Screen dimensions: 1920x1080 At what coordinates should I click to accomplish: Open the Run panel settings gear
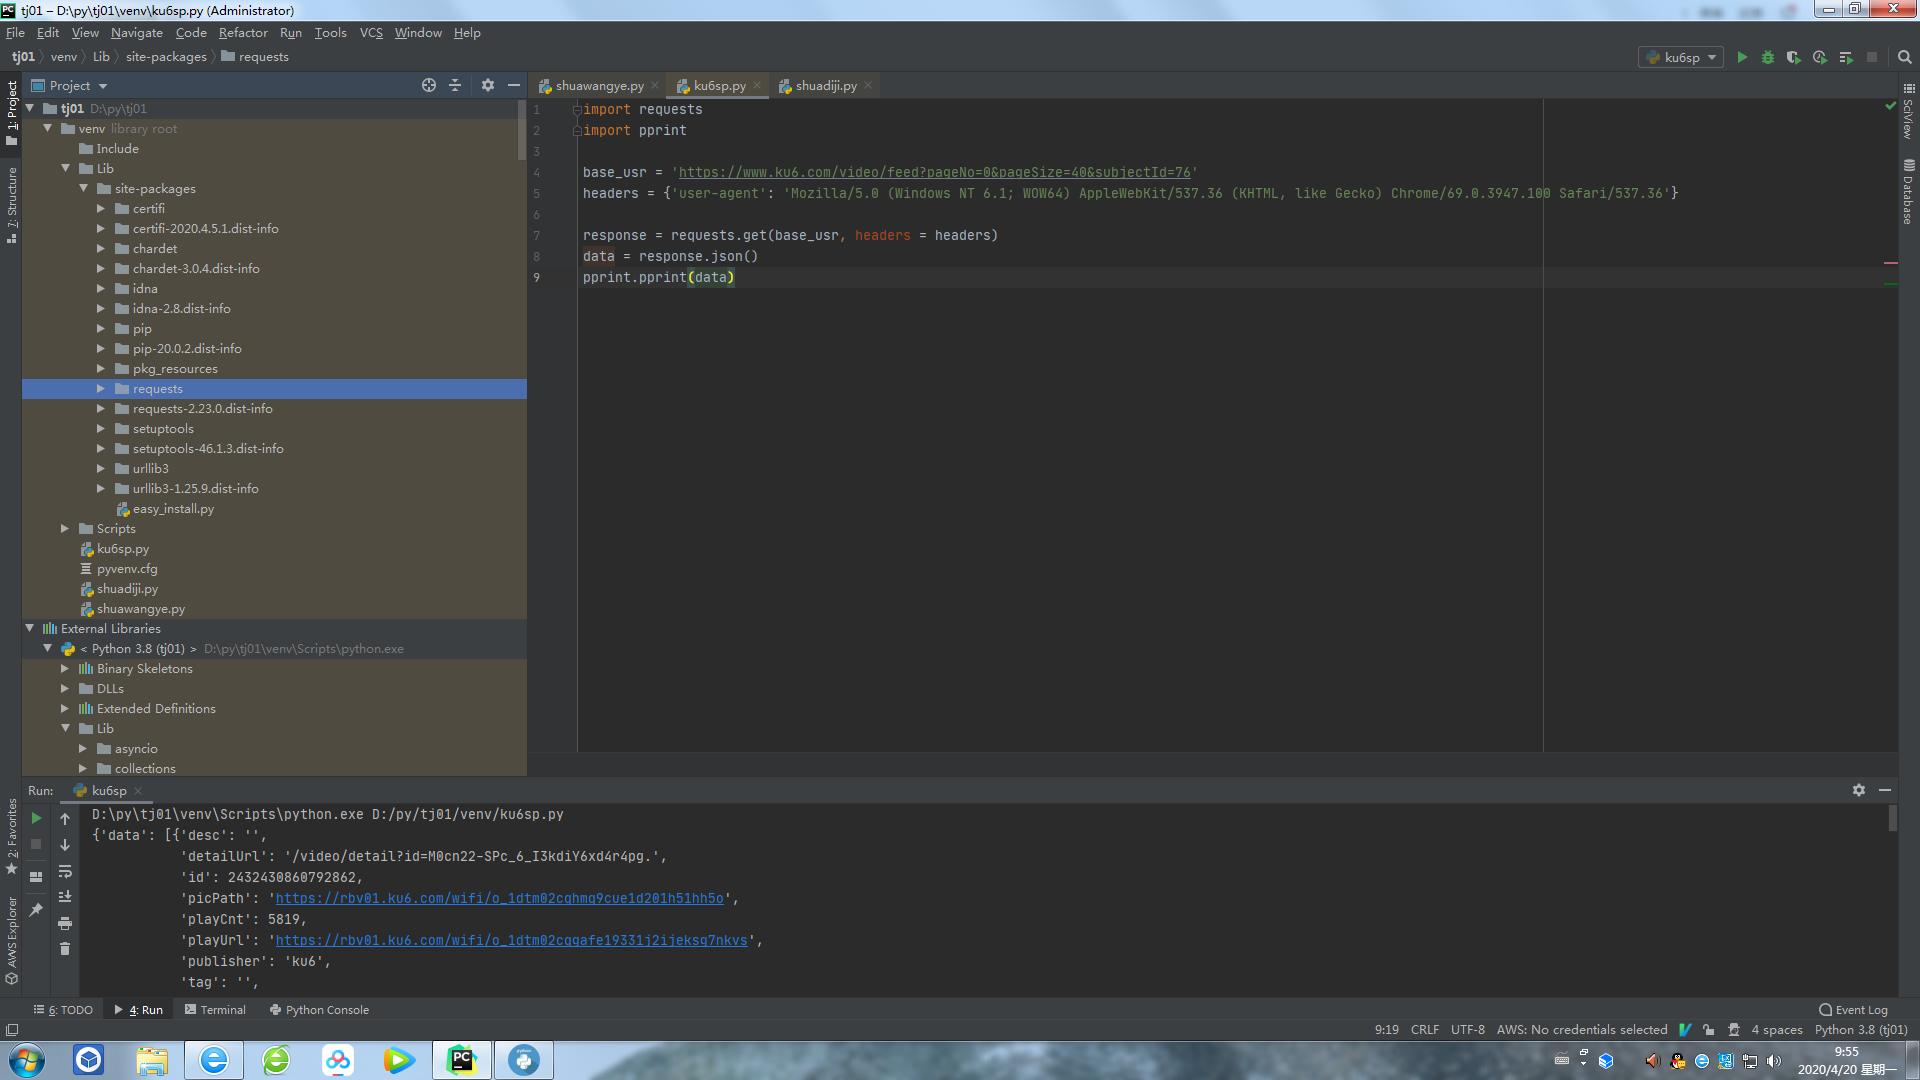click(1859, 790)
